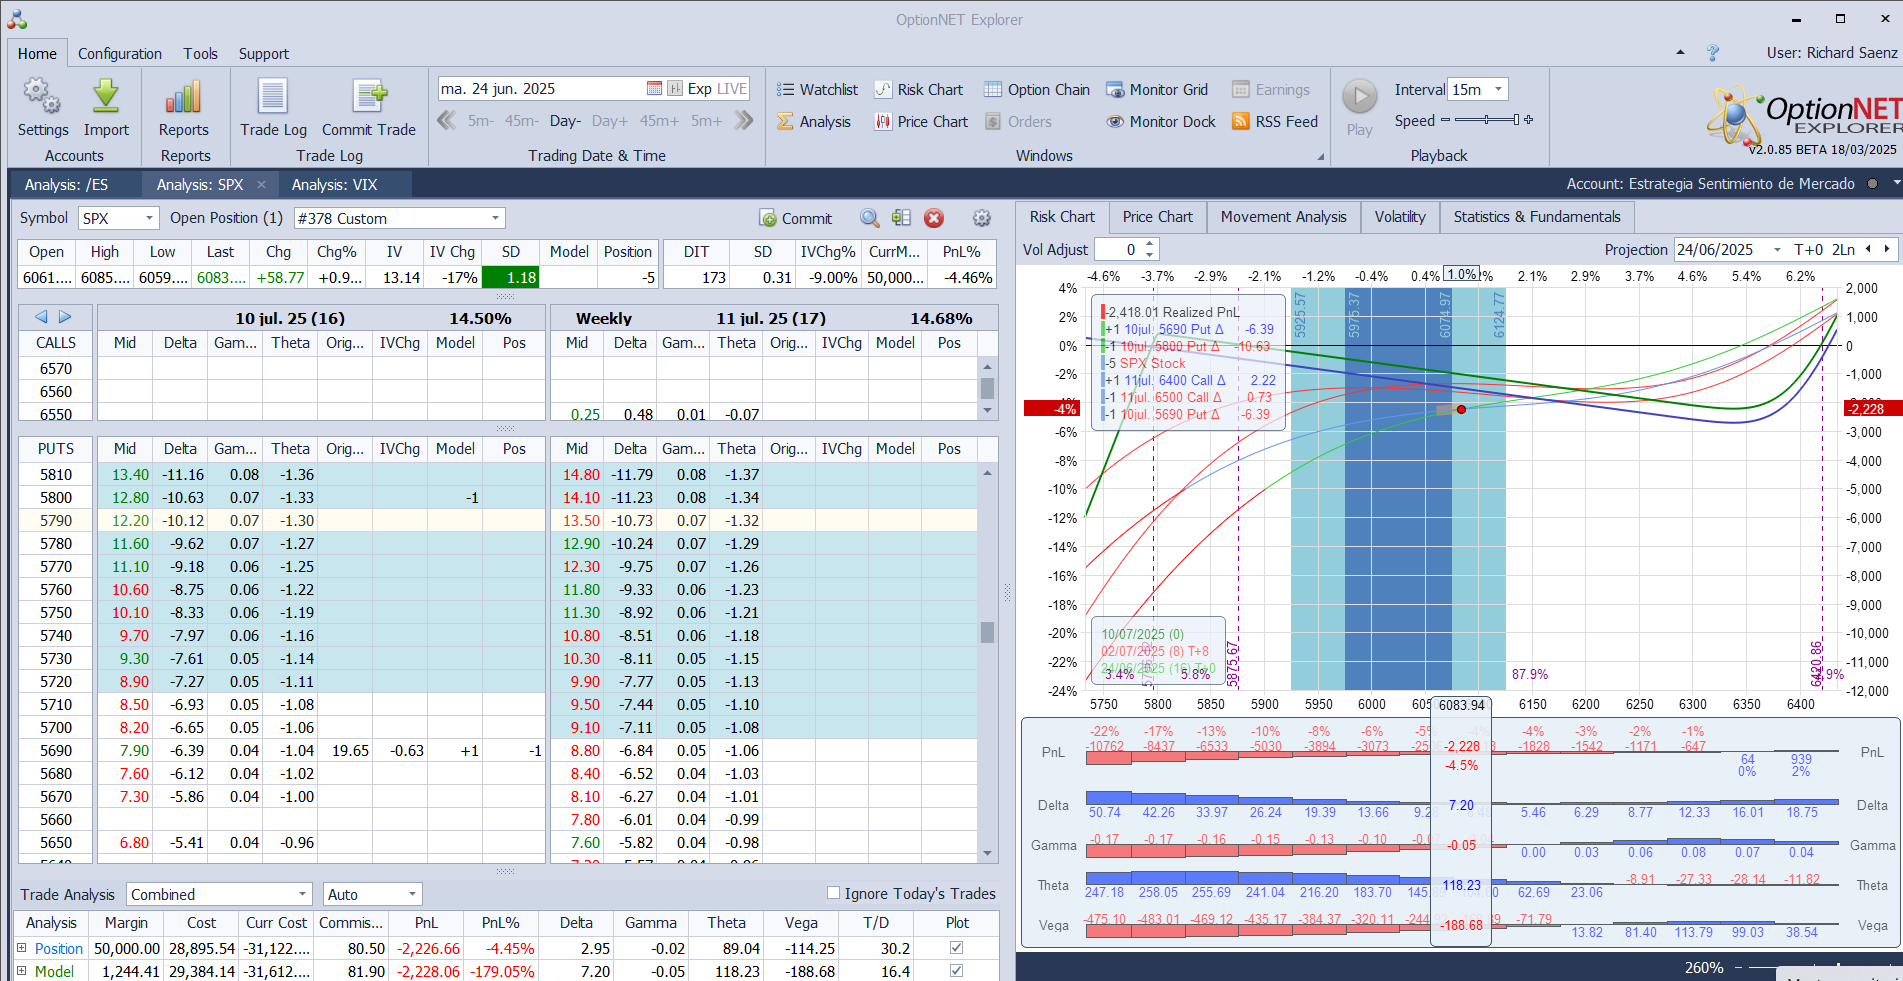This screenshot has width=1903, height=981.
Task: Go to next expiration with right blue arrow
Action: point(65,317)
